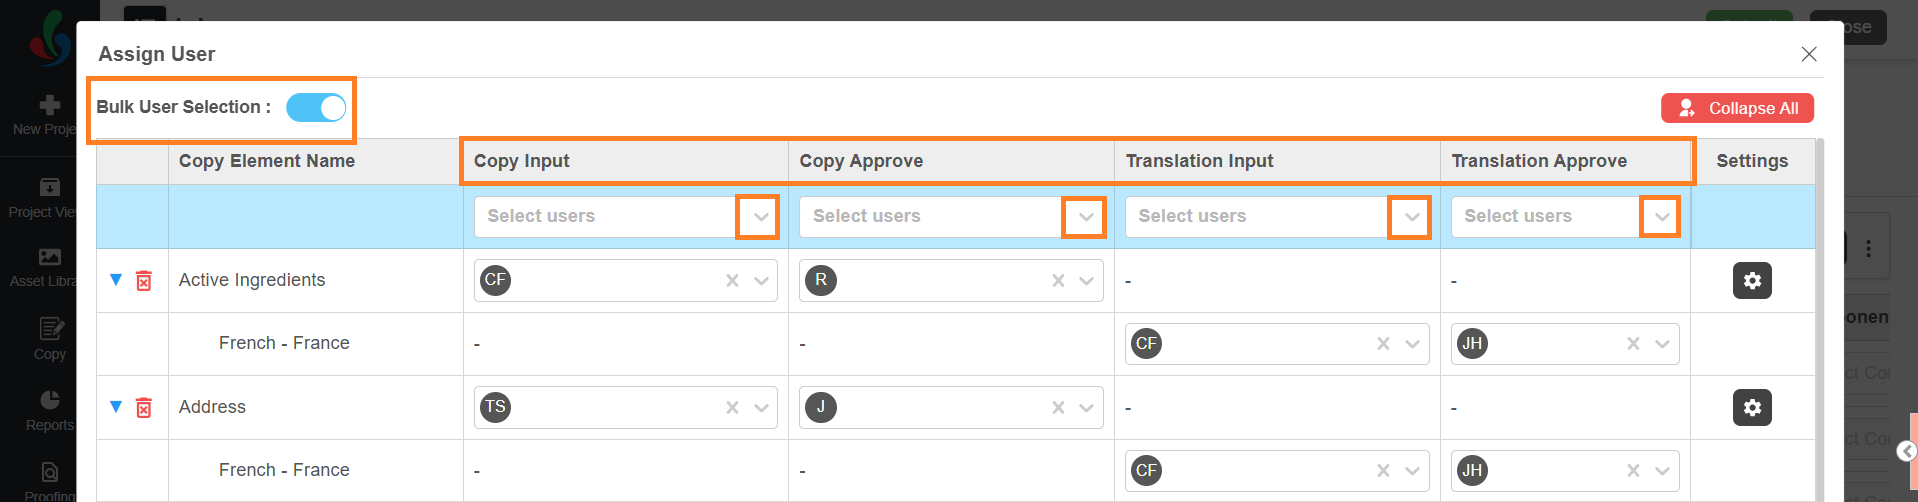The height and width of the screenshot is (502, 1918).
Task: Open bulk Copy Input users dropdown
Action: 760,217
